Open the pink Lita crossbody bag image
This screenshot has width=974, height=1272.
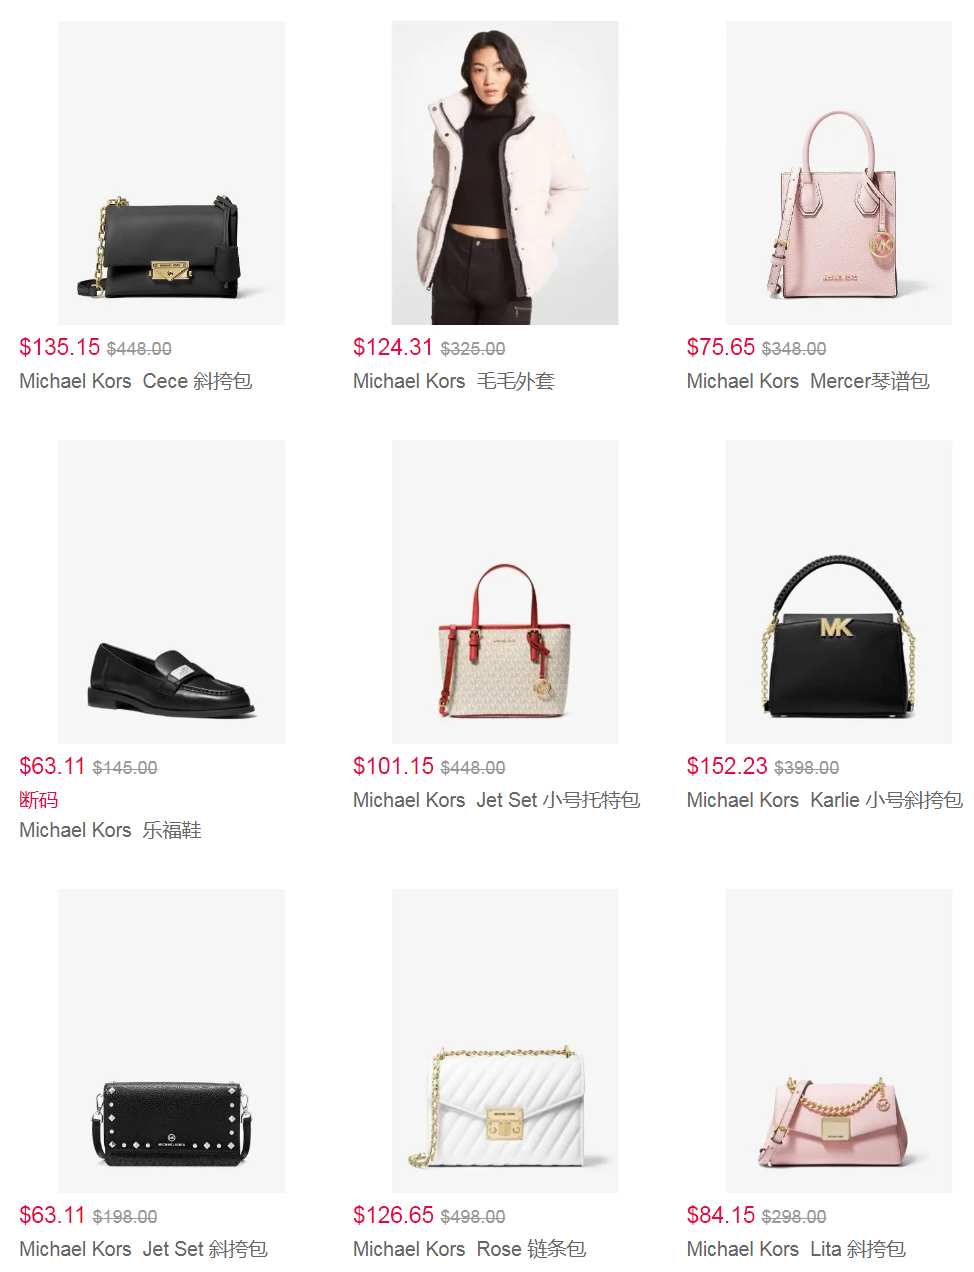[839, 1041]
